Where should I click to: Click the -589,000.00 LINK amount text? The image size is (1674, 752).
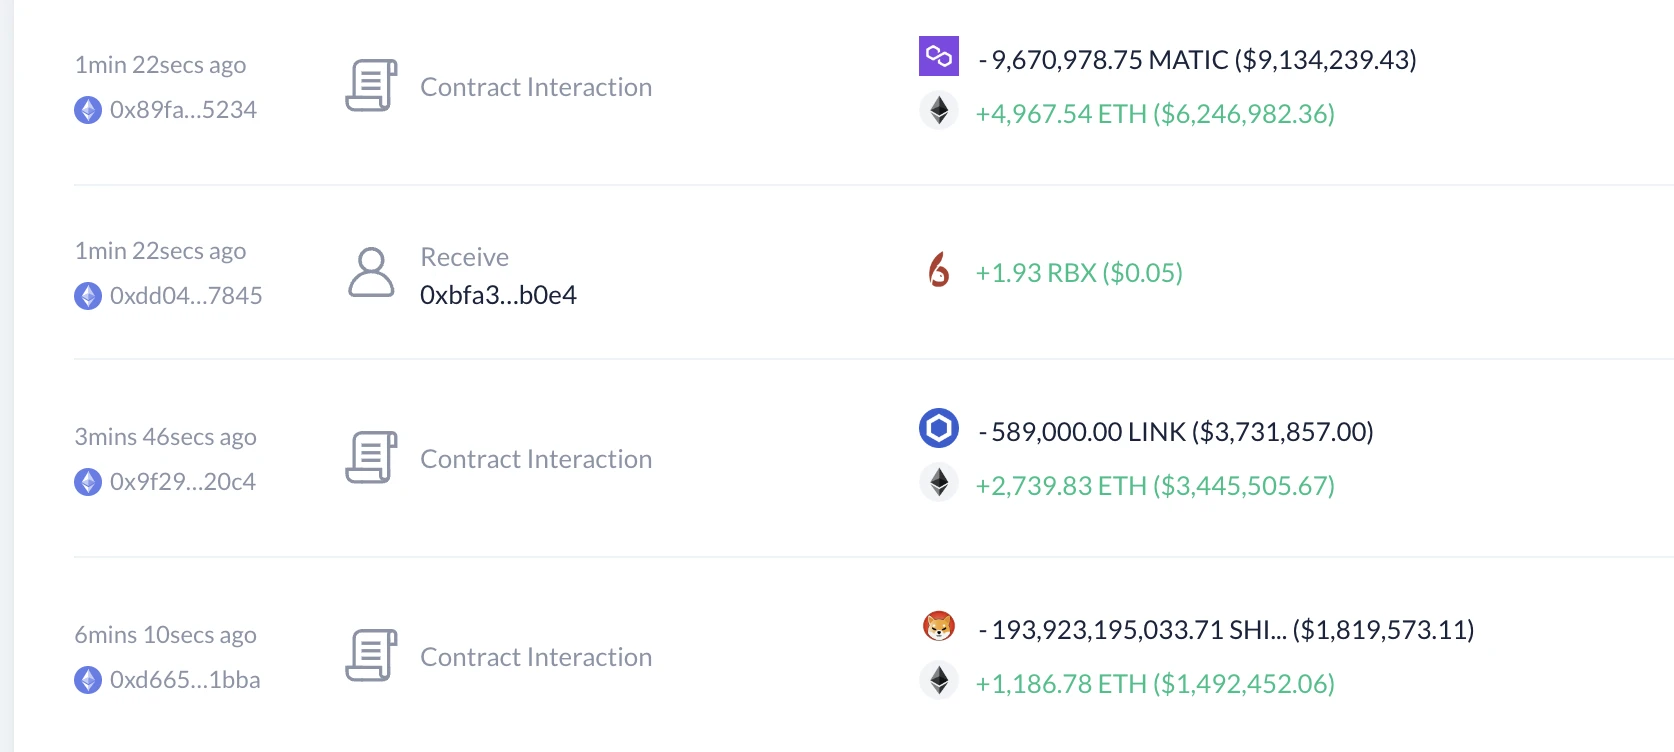(x=1176, y=432)
